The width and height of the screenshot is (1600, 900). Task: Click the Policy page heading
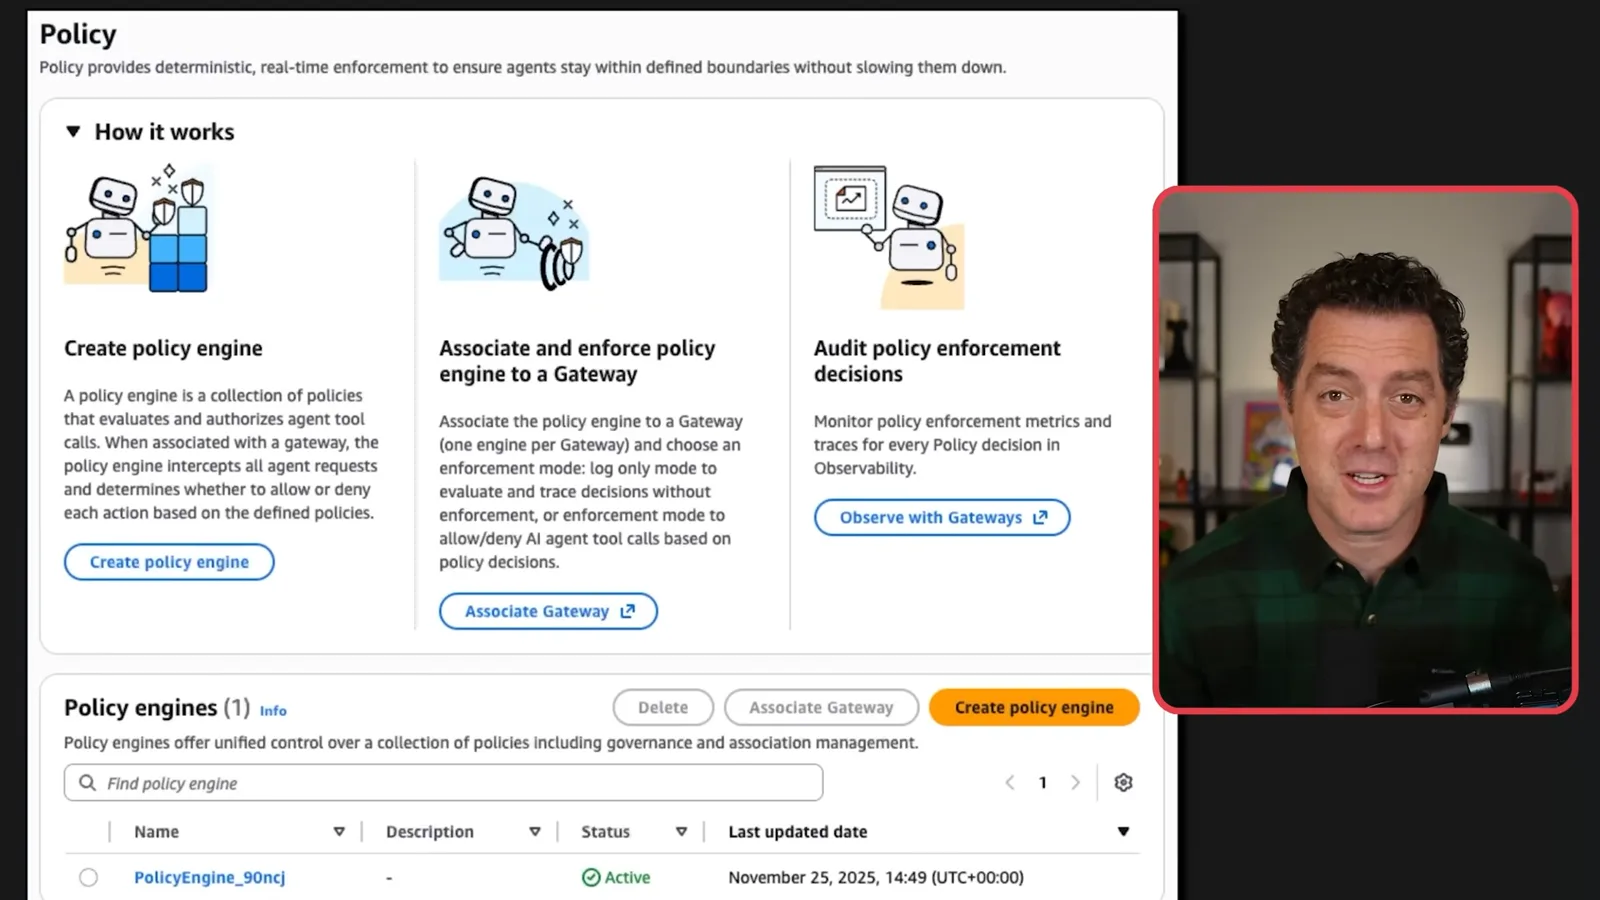pos(78,34)
